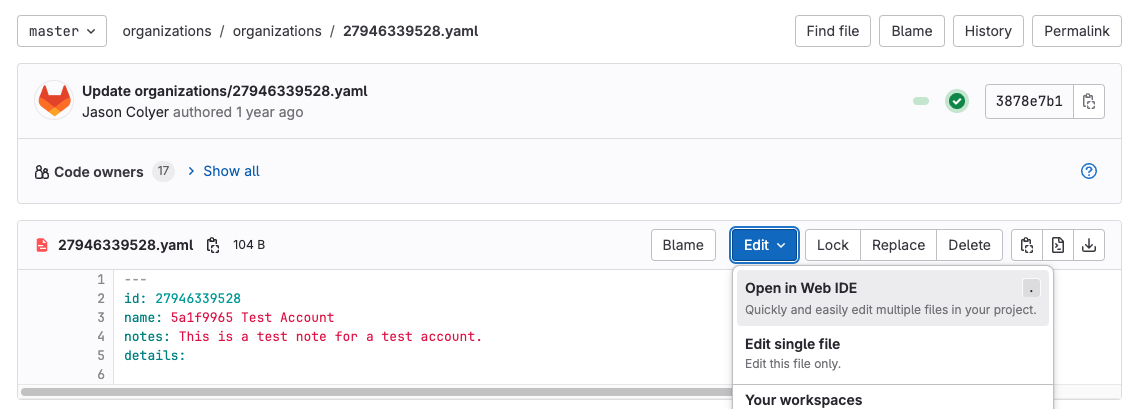Open raw file view icon
The width and height of the screenshot is (1128, 409).
point(1058,245)
